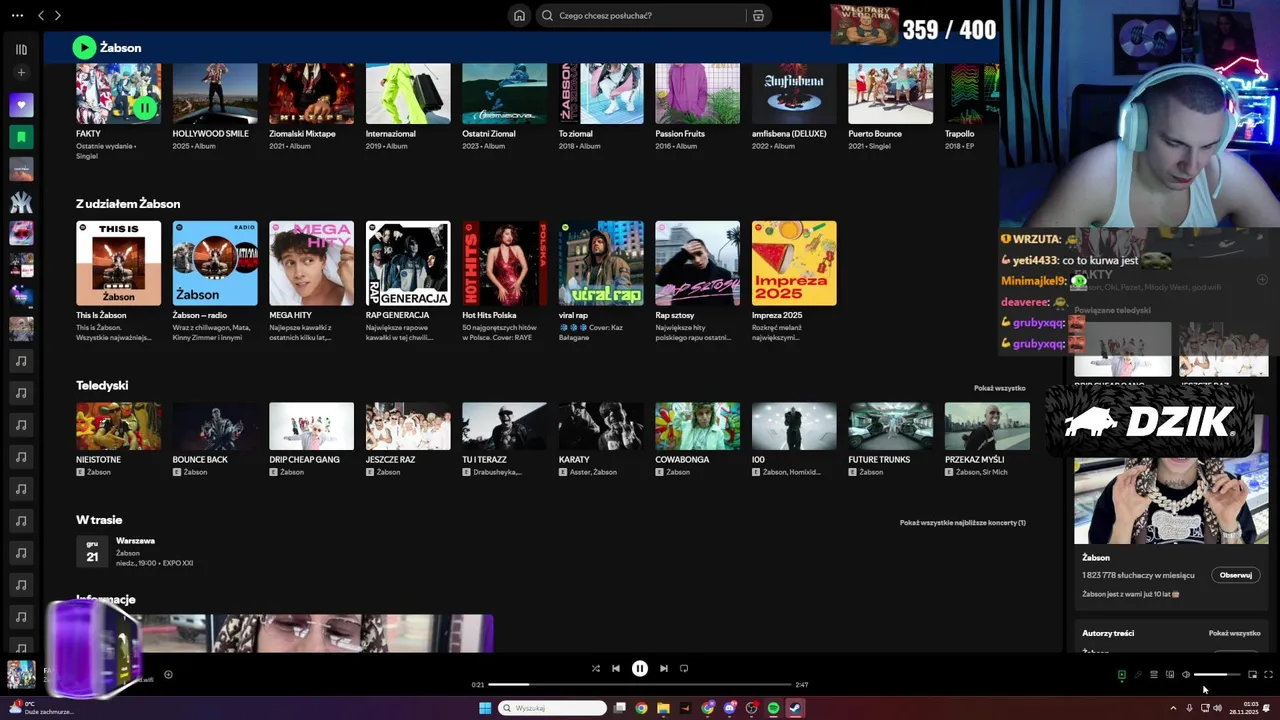This screenshot has height=720, width=1280.
Task: Click 'Pokaż wszystkie najbliższe koncerty (1)' link
Action: tap(962, 523)
